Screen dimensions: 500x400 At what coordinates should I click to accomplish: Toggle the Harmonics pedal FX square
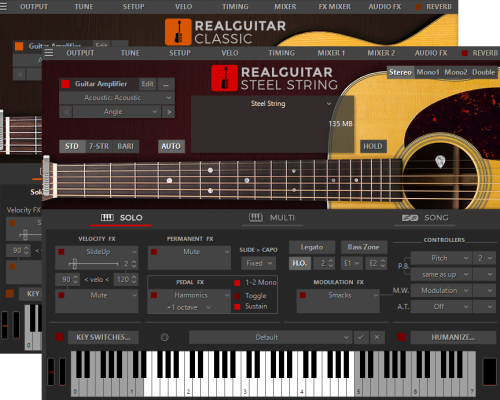(x=154, y=295)
